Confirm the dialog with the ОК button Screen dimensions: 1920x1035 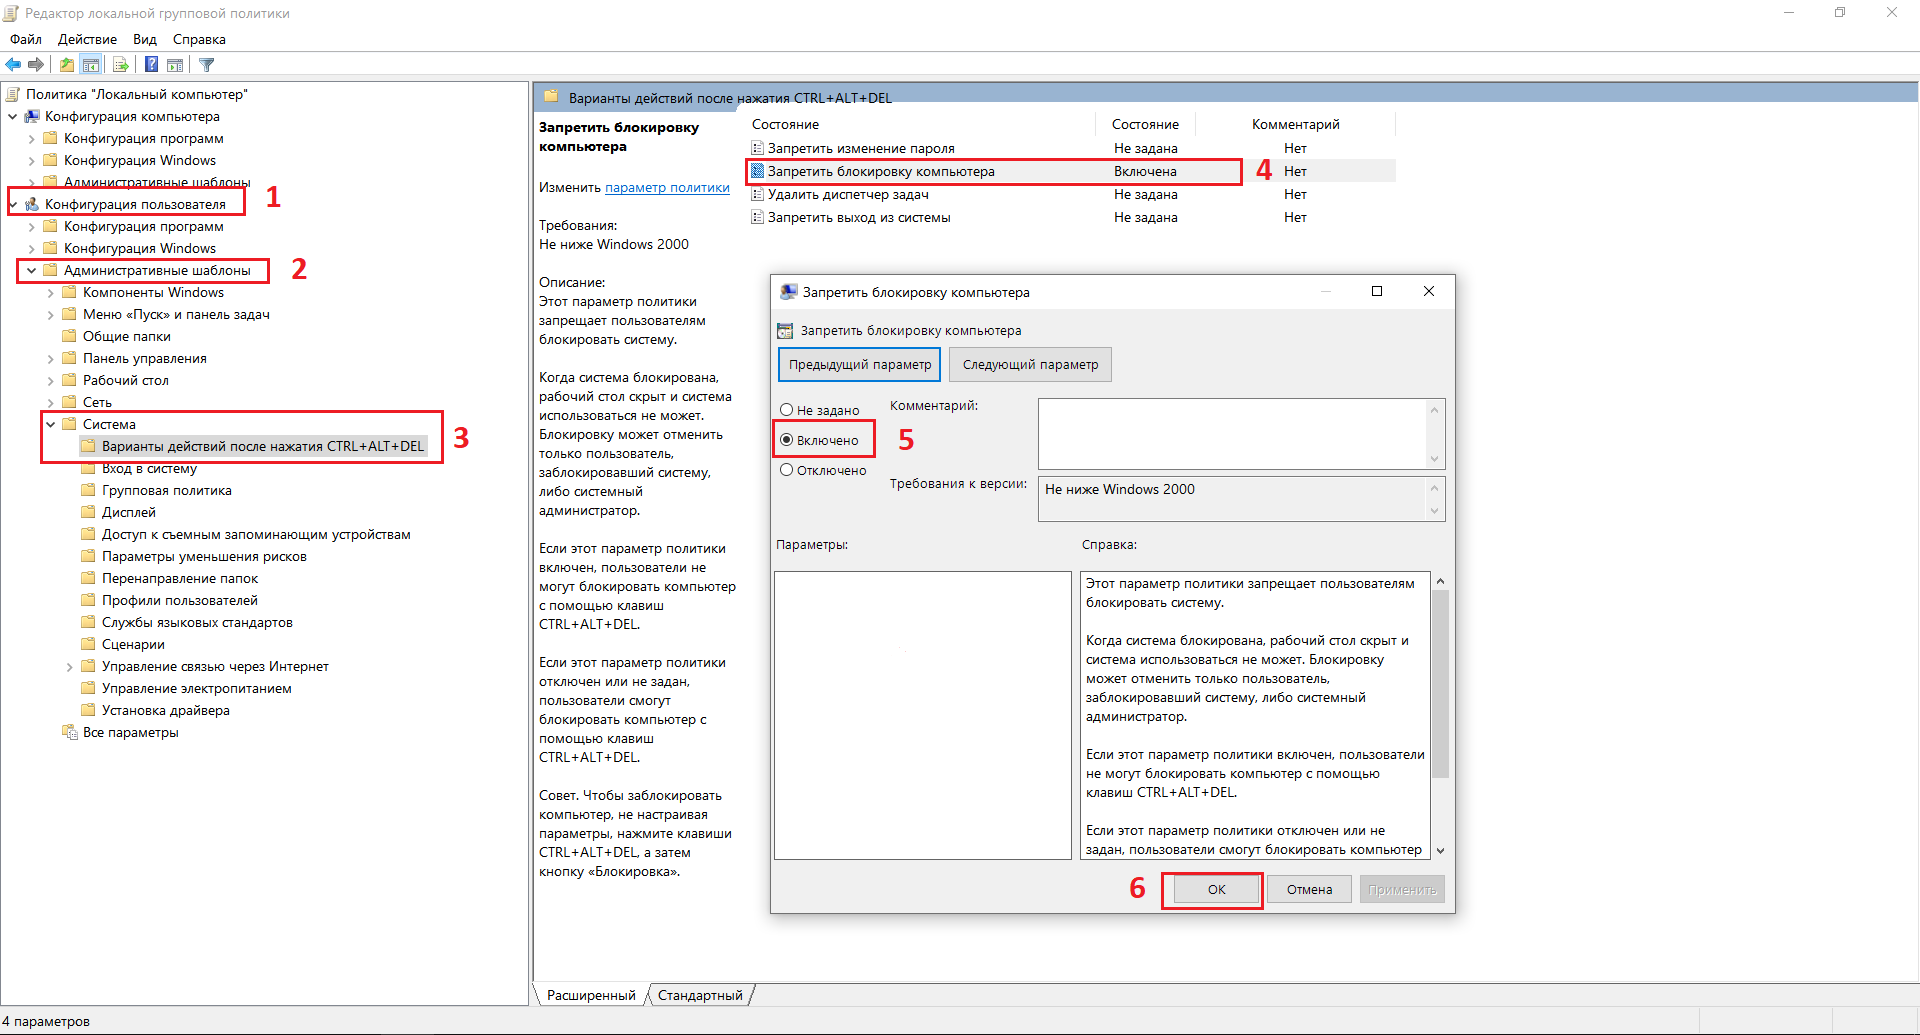pos(1216,889)
